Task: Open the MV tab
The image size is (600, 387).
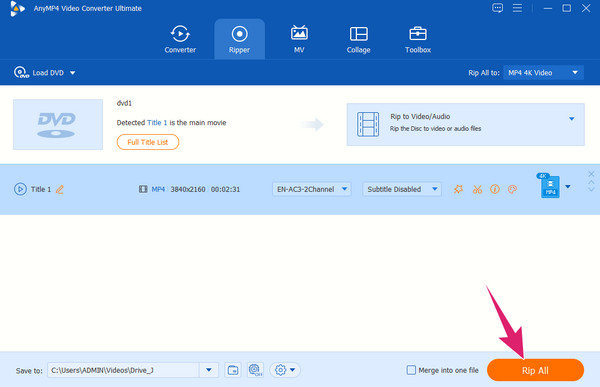Action: coord(299,39)
